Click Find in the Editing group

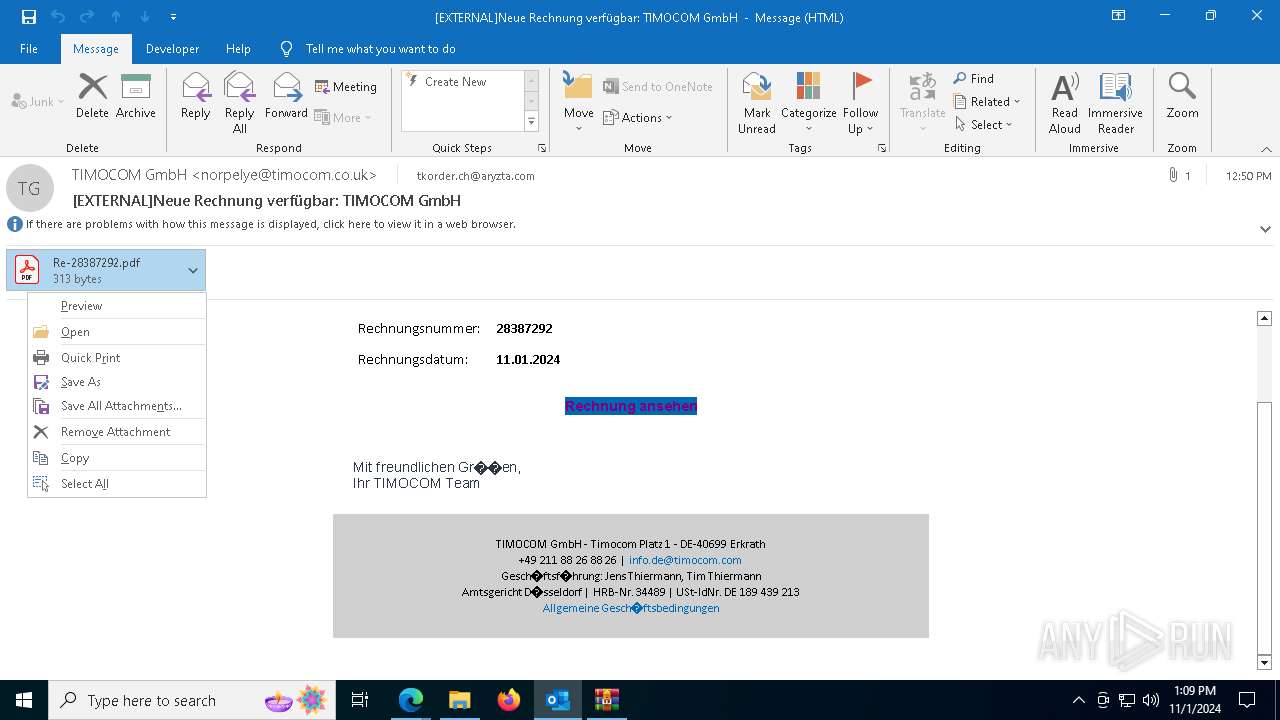click(x=973, y=79)
